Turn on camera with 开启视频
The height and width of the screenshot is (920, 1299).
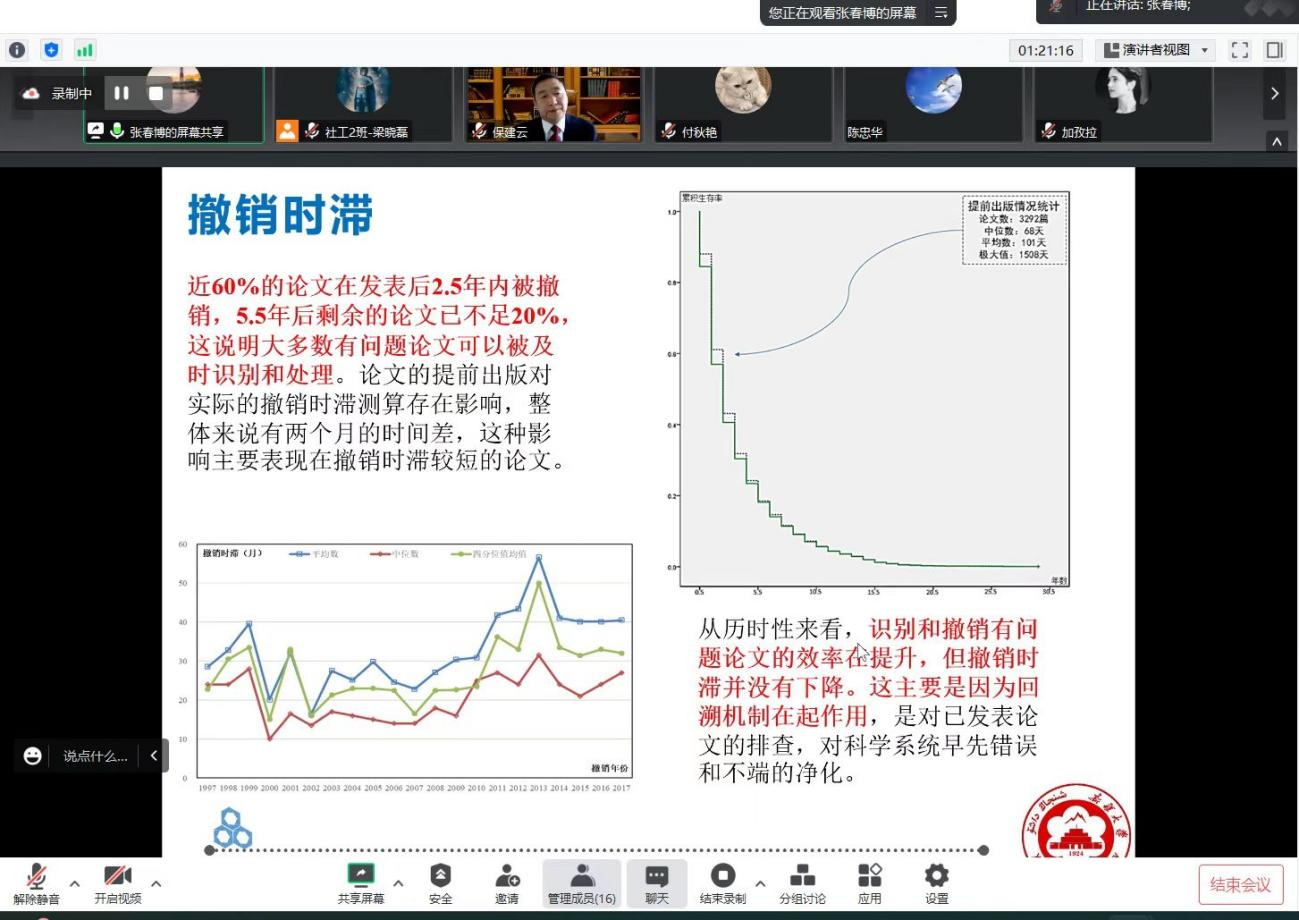coord(118,884)
